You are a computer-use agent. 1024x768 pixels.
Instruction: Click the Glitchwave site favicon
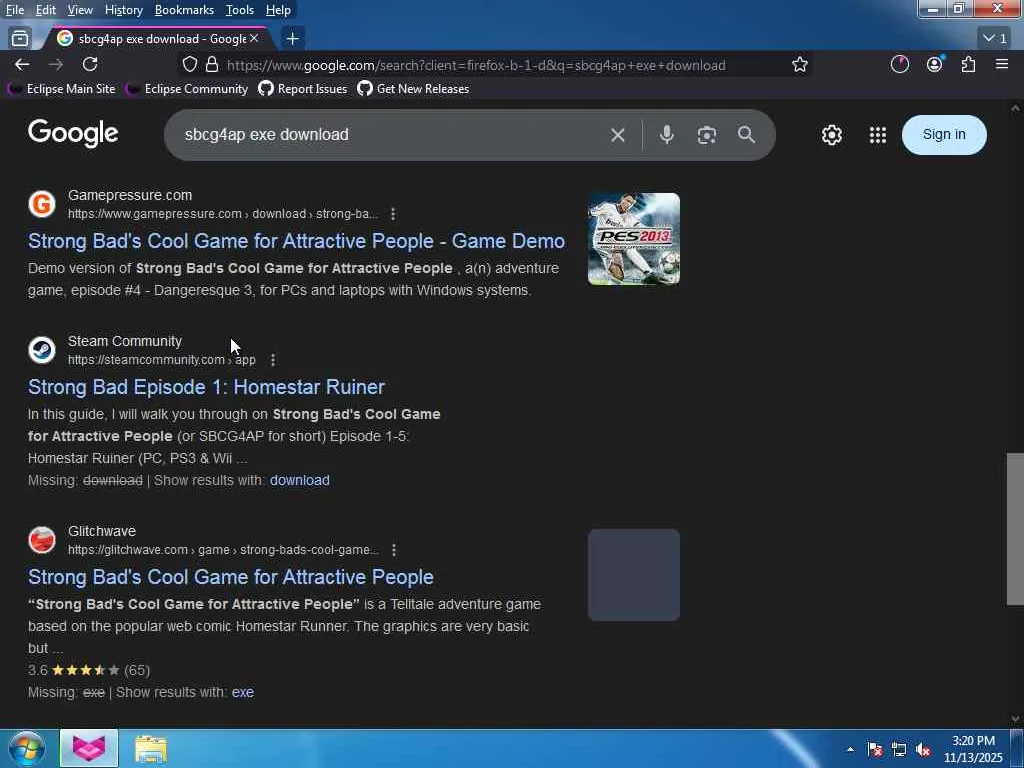point(42,540)
